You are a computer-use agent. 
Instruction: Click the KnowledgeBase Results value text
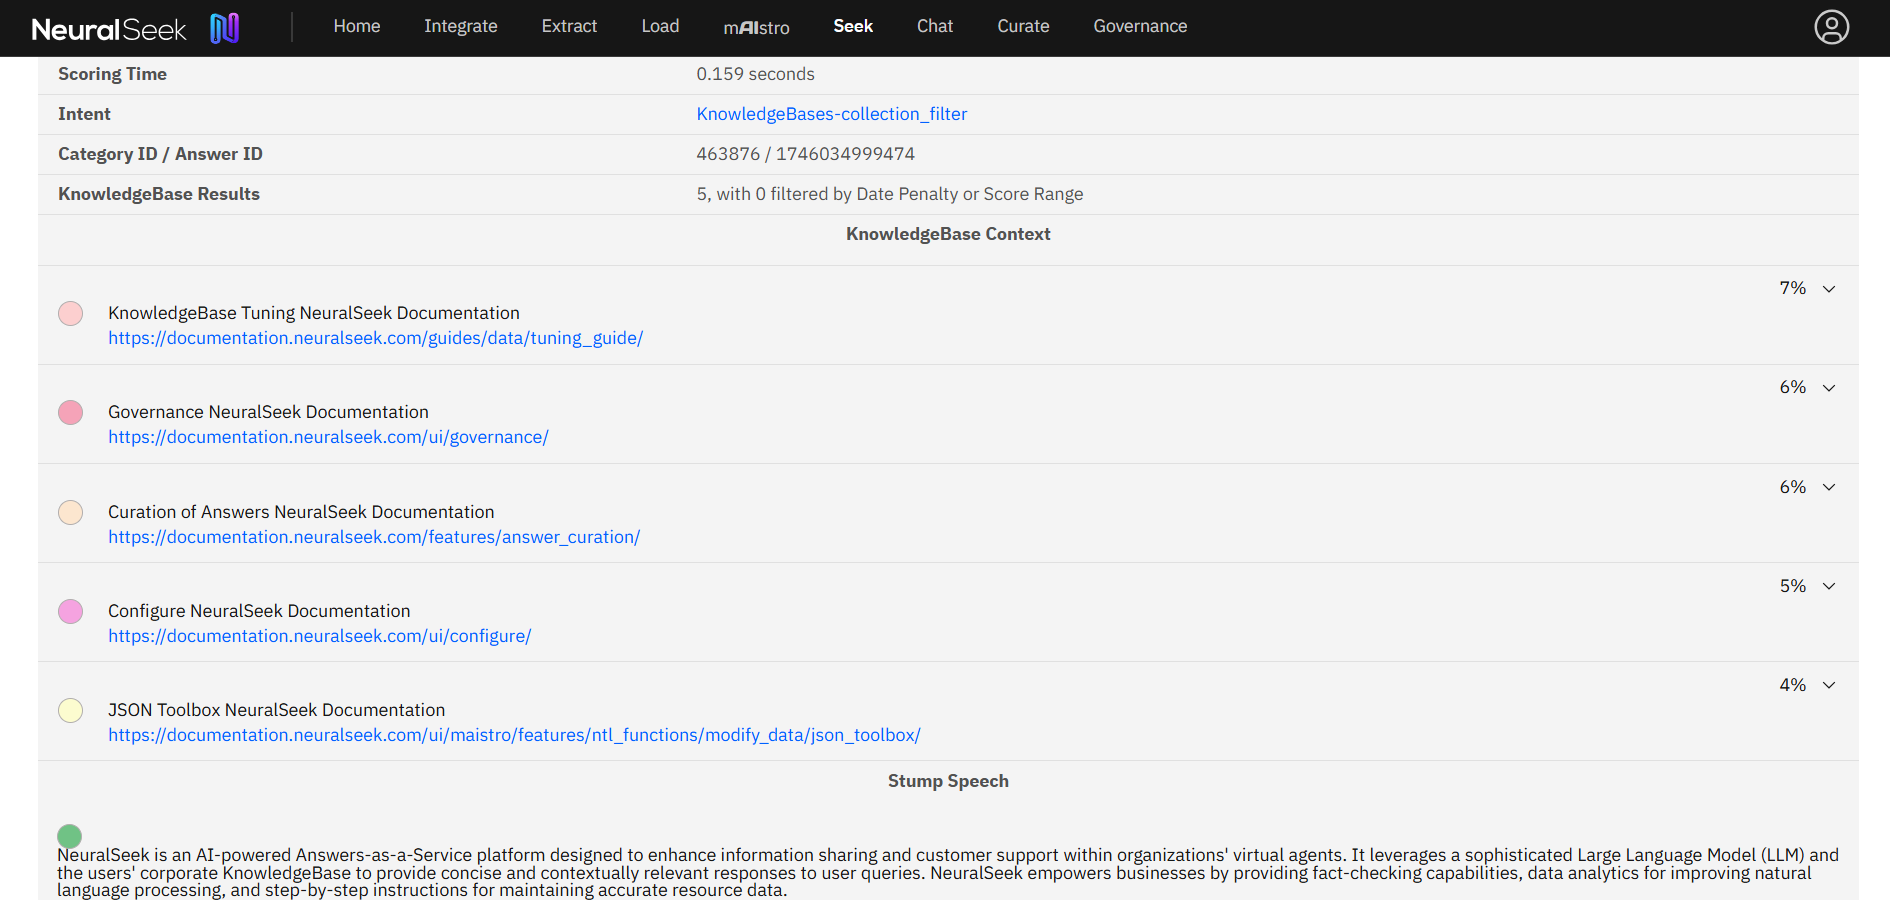tap(890, 194)
